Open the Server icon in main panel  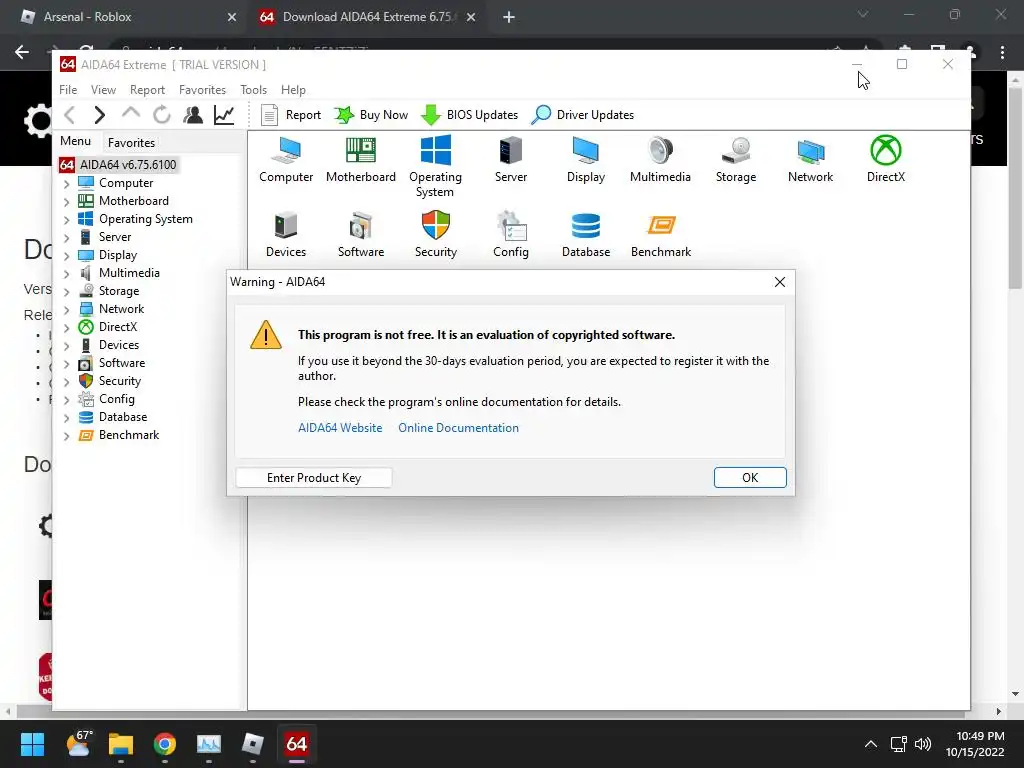coord(511,159)
